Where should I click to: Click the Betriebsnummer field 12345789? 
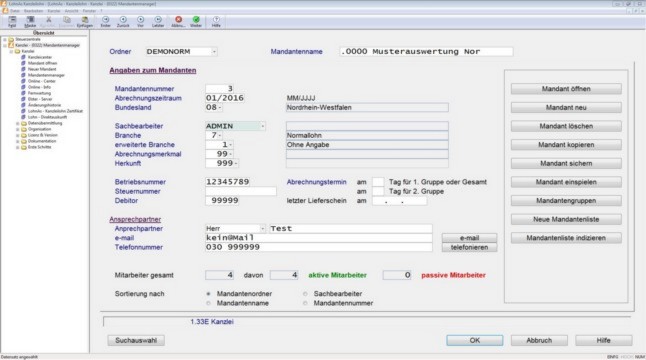point(227,182)
